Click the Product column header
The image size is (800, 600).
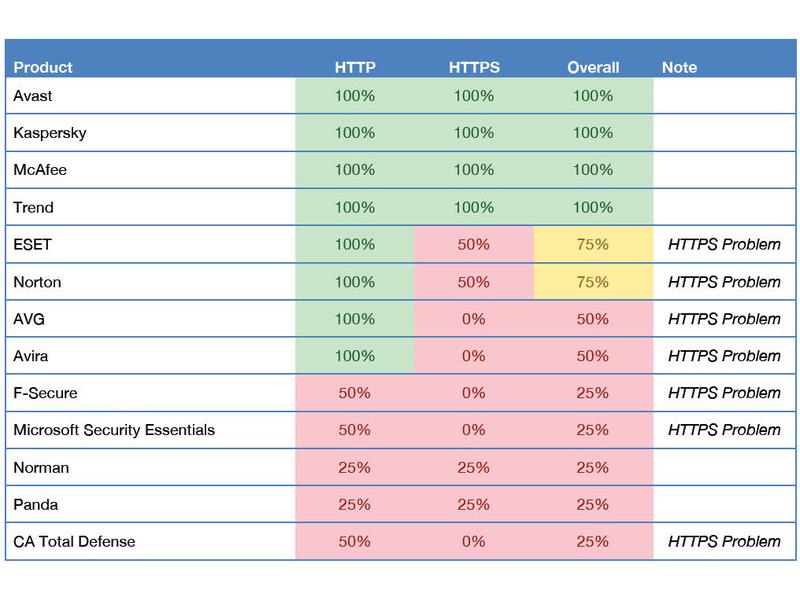[43, 67]
